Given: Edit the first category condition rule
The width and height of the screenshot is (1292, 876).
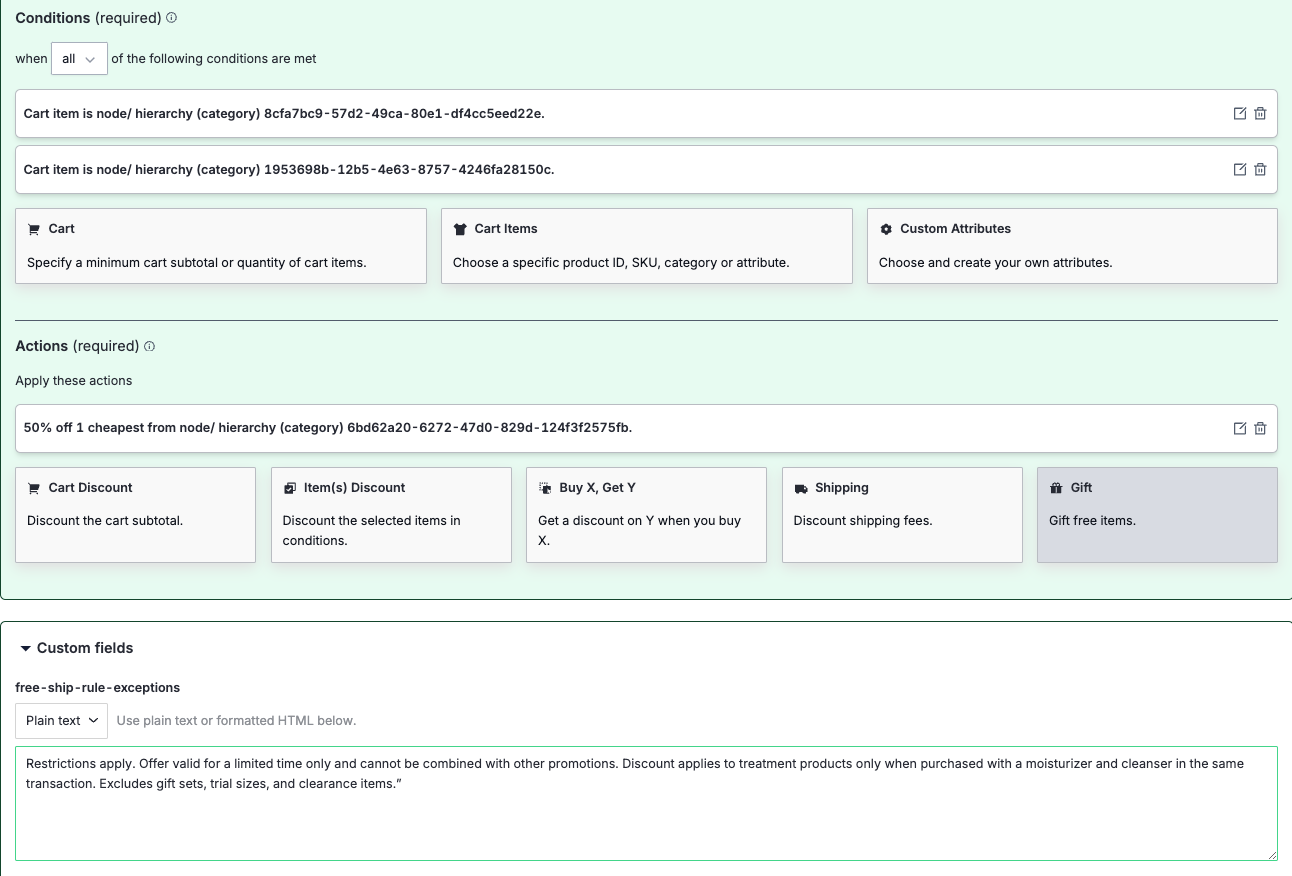Looking at the screenshot, I should point(1240,113).
